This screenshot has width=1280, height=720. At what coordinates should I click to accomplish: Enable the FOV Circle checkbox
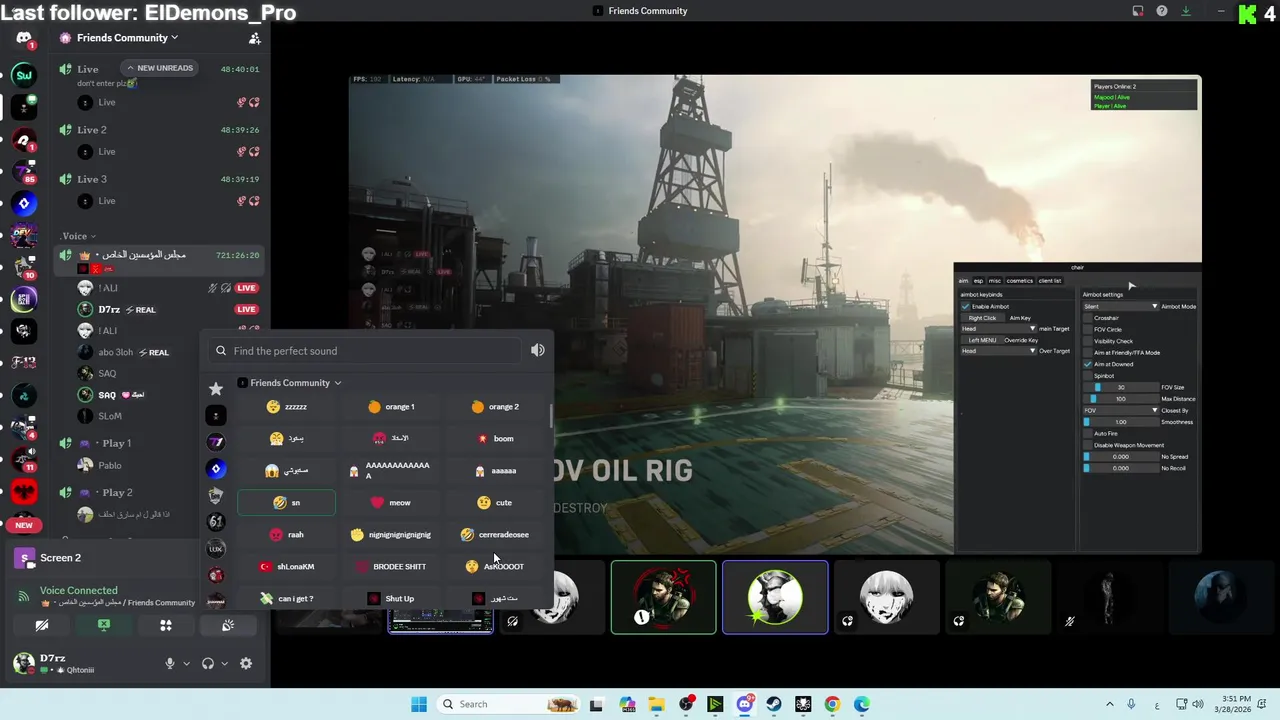[1087, 329]
